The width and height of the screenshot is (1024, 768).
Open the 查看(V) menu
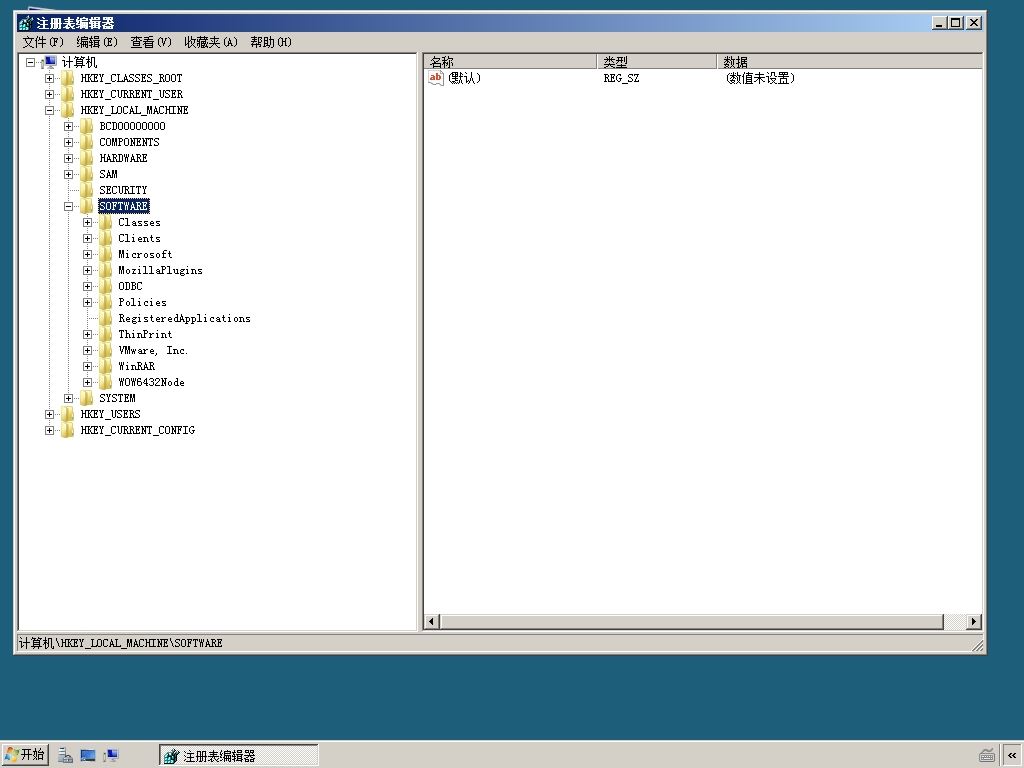pyautogui.click(x=151, y=42)
